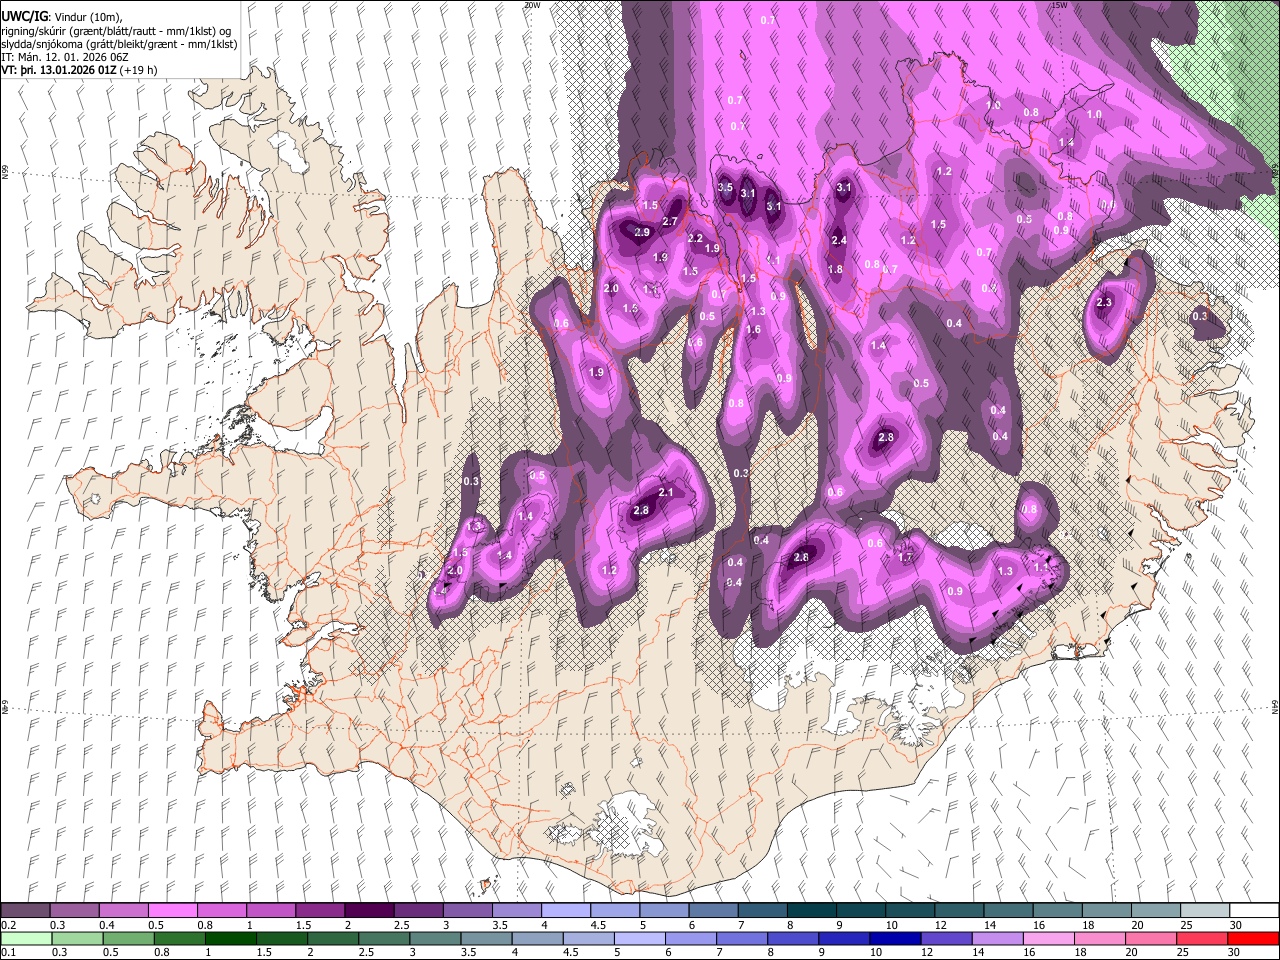Image resolution: width=1280 pixels, height=960 pixels.
Task: Click the '(+19 h)' forecast offset
Action: pos(138,70)
